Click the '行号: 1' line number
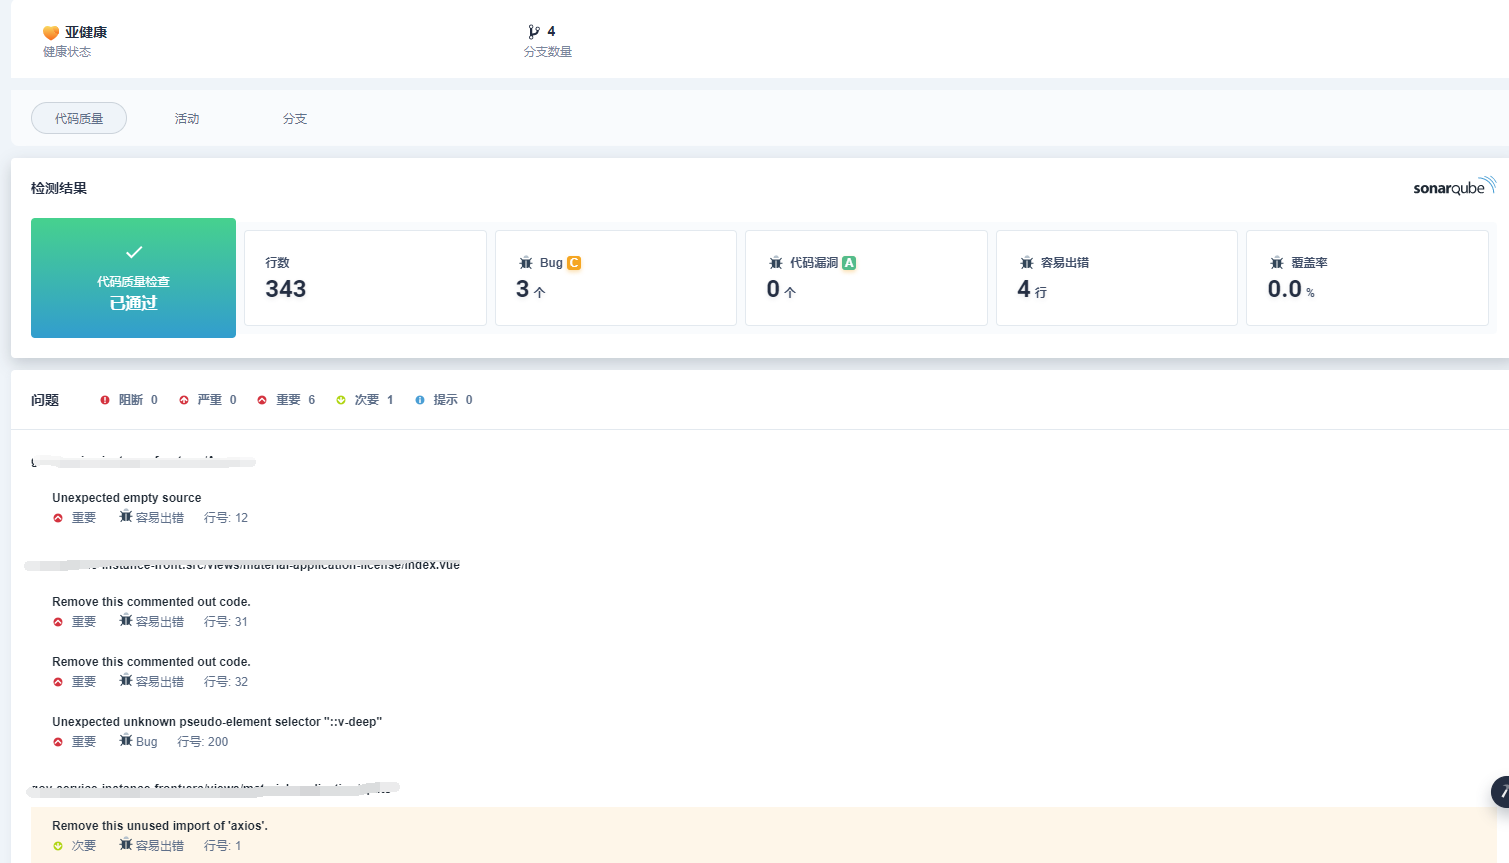The width and height of the screenshot is (1509, 863). (223, 846)
